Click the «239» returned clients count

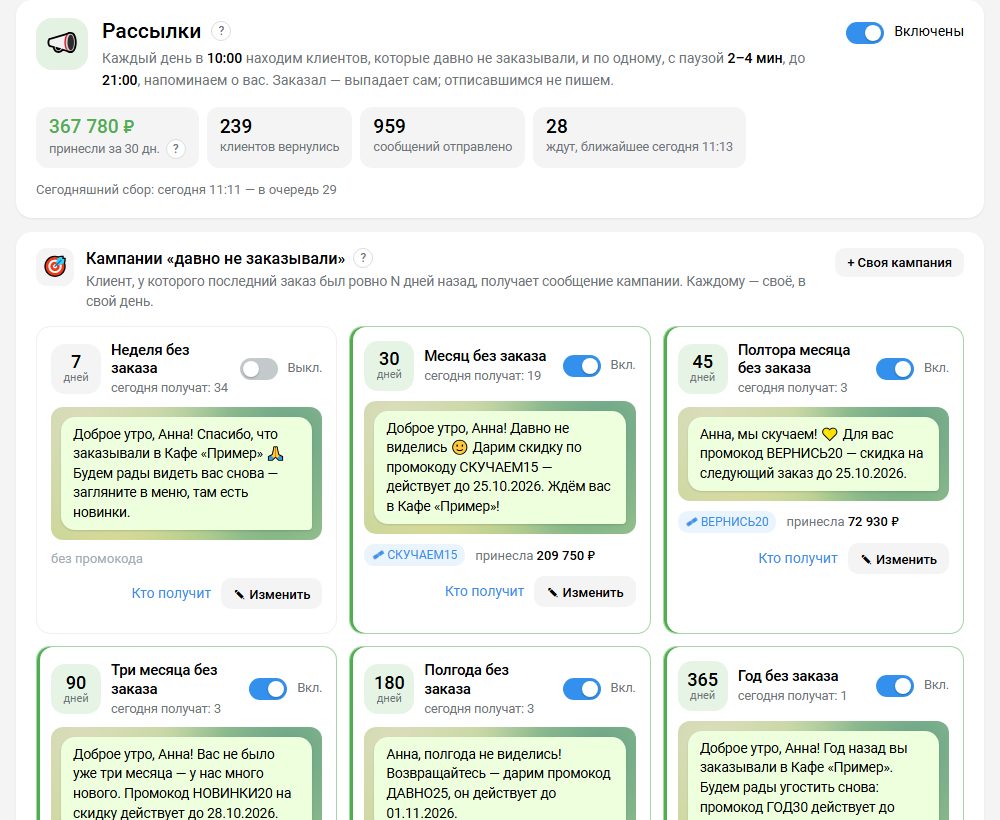pyautogui.click(x=236, y=126)
